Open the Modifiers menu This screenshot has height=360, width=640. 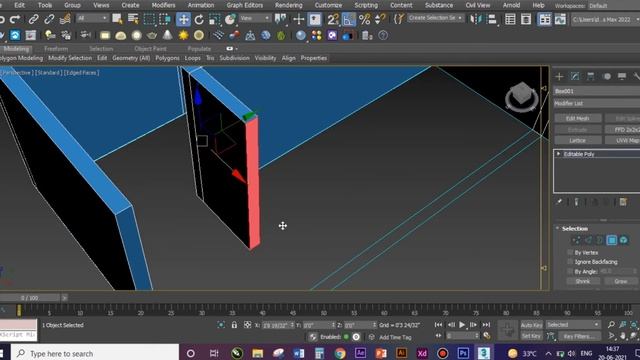[163, 5]
